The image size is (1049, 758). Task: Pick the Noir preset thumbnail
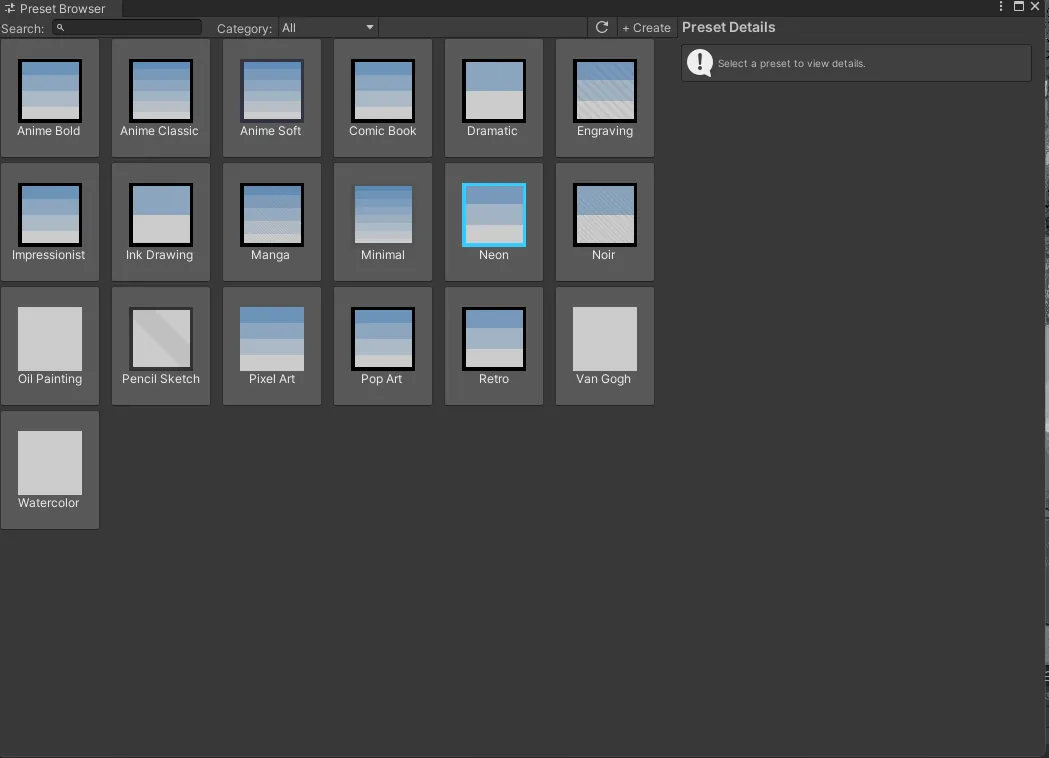point(605,215)
